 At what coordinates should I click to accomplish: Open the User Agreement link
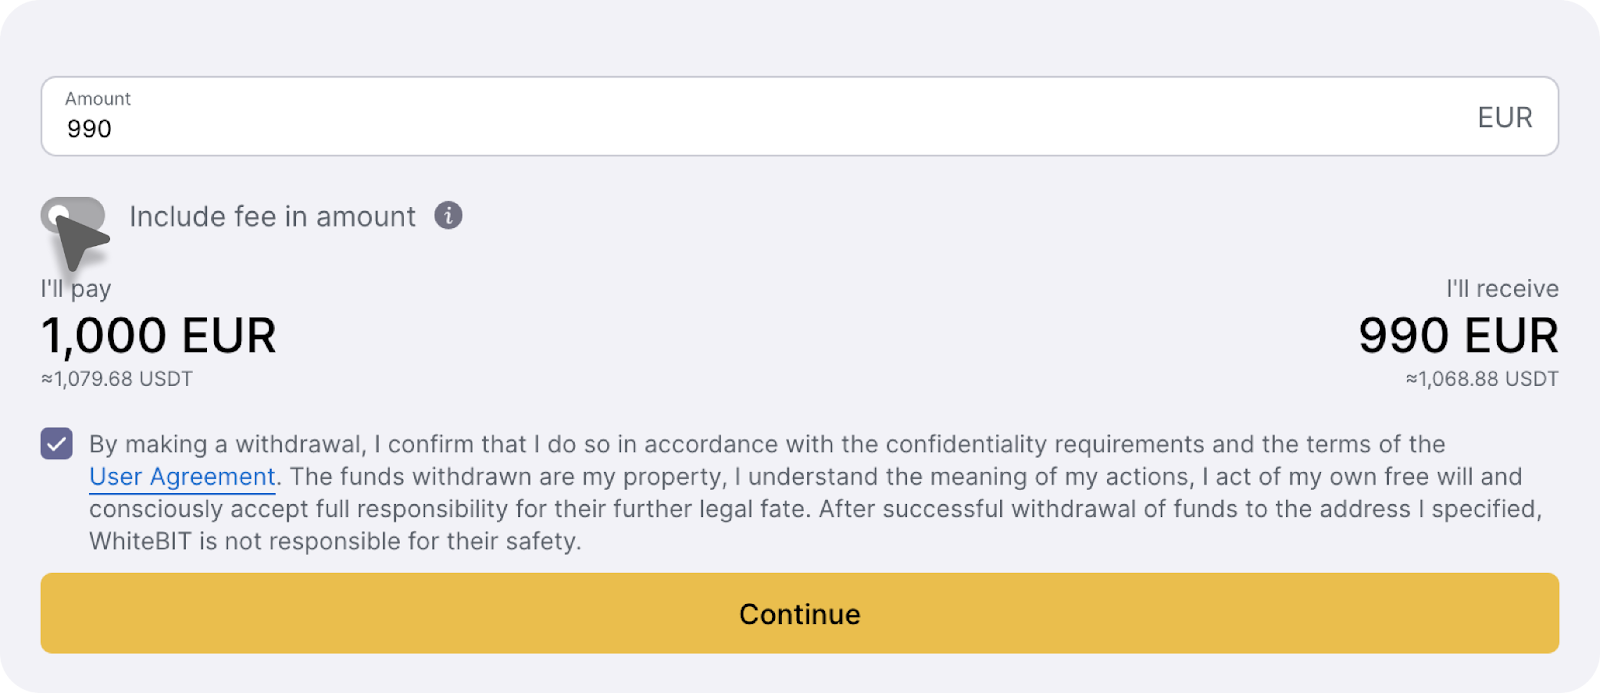coord(182,477)
